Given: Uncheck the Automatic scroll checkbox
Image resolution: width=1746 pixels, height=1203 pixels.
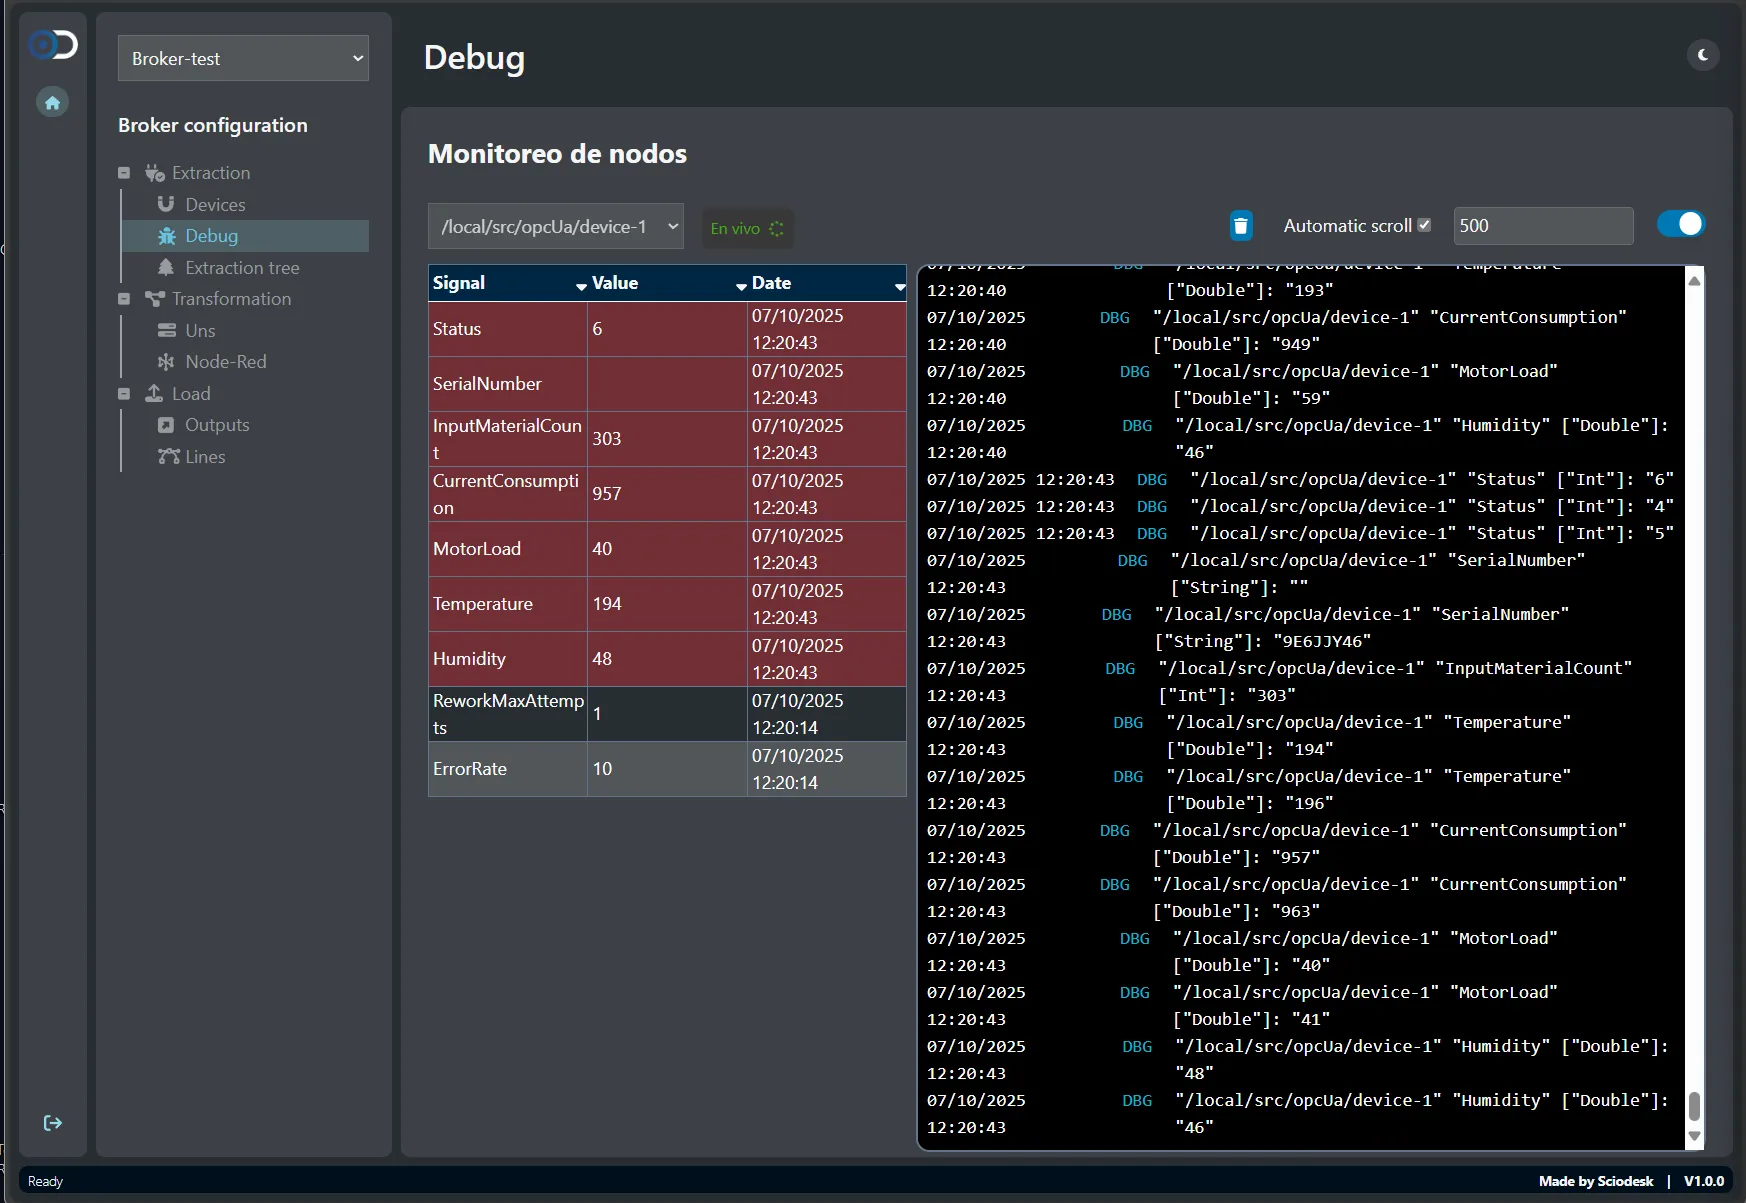Looking at the screenshot, I should click(1424, 224).
